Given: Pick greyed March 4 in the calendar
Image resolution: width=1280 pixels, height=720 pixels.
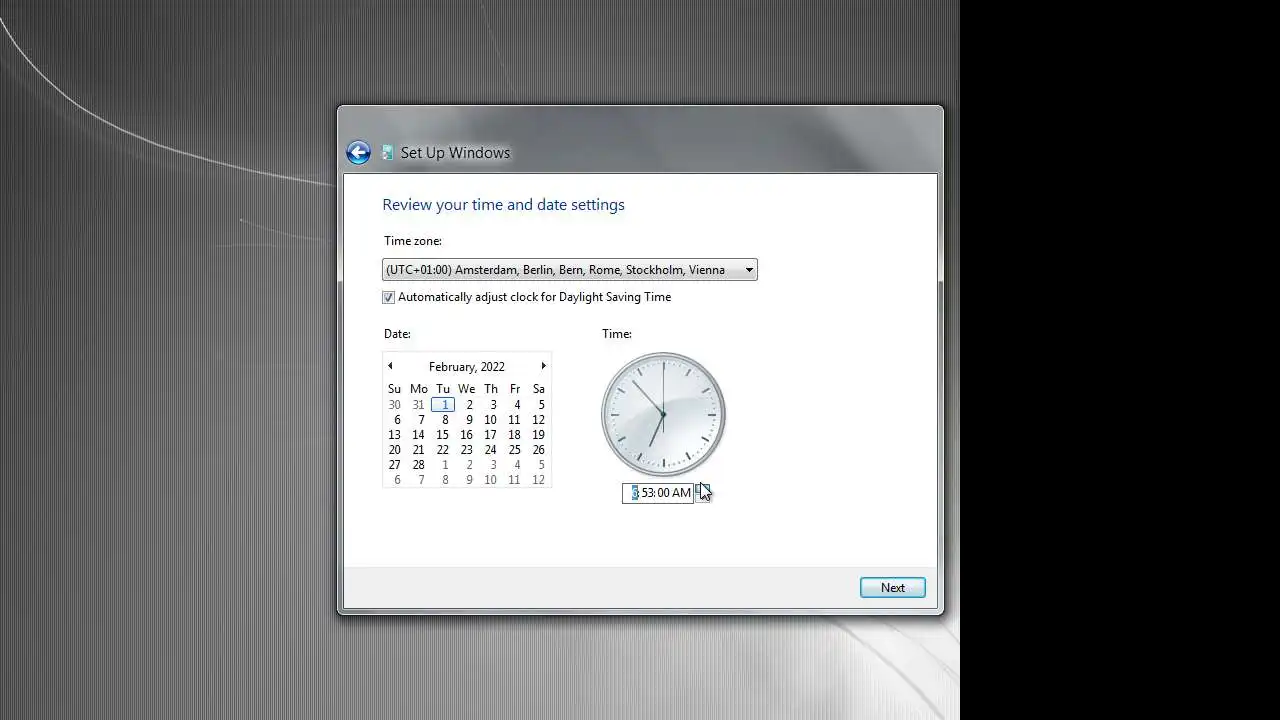Looking at the screenshot, I should (515, 465).
